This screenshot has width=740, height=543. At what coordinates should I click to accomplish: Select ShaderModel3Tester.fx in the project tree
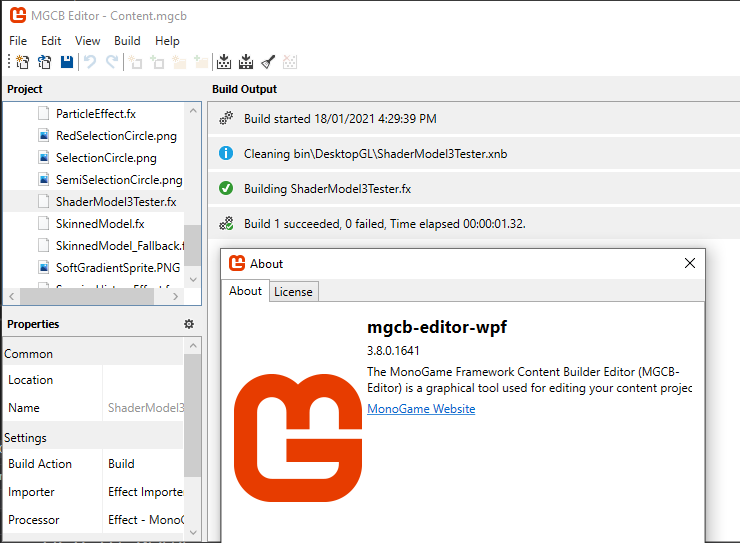pos(116,202)
